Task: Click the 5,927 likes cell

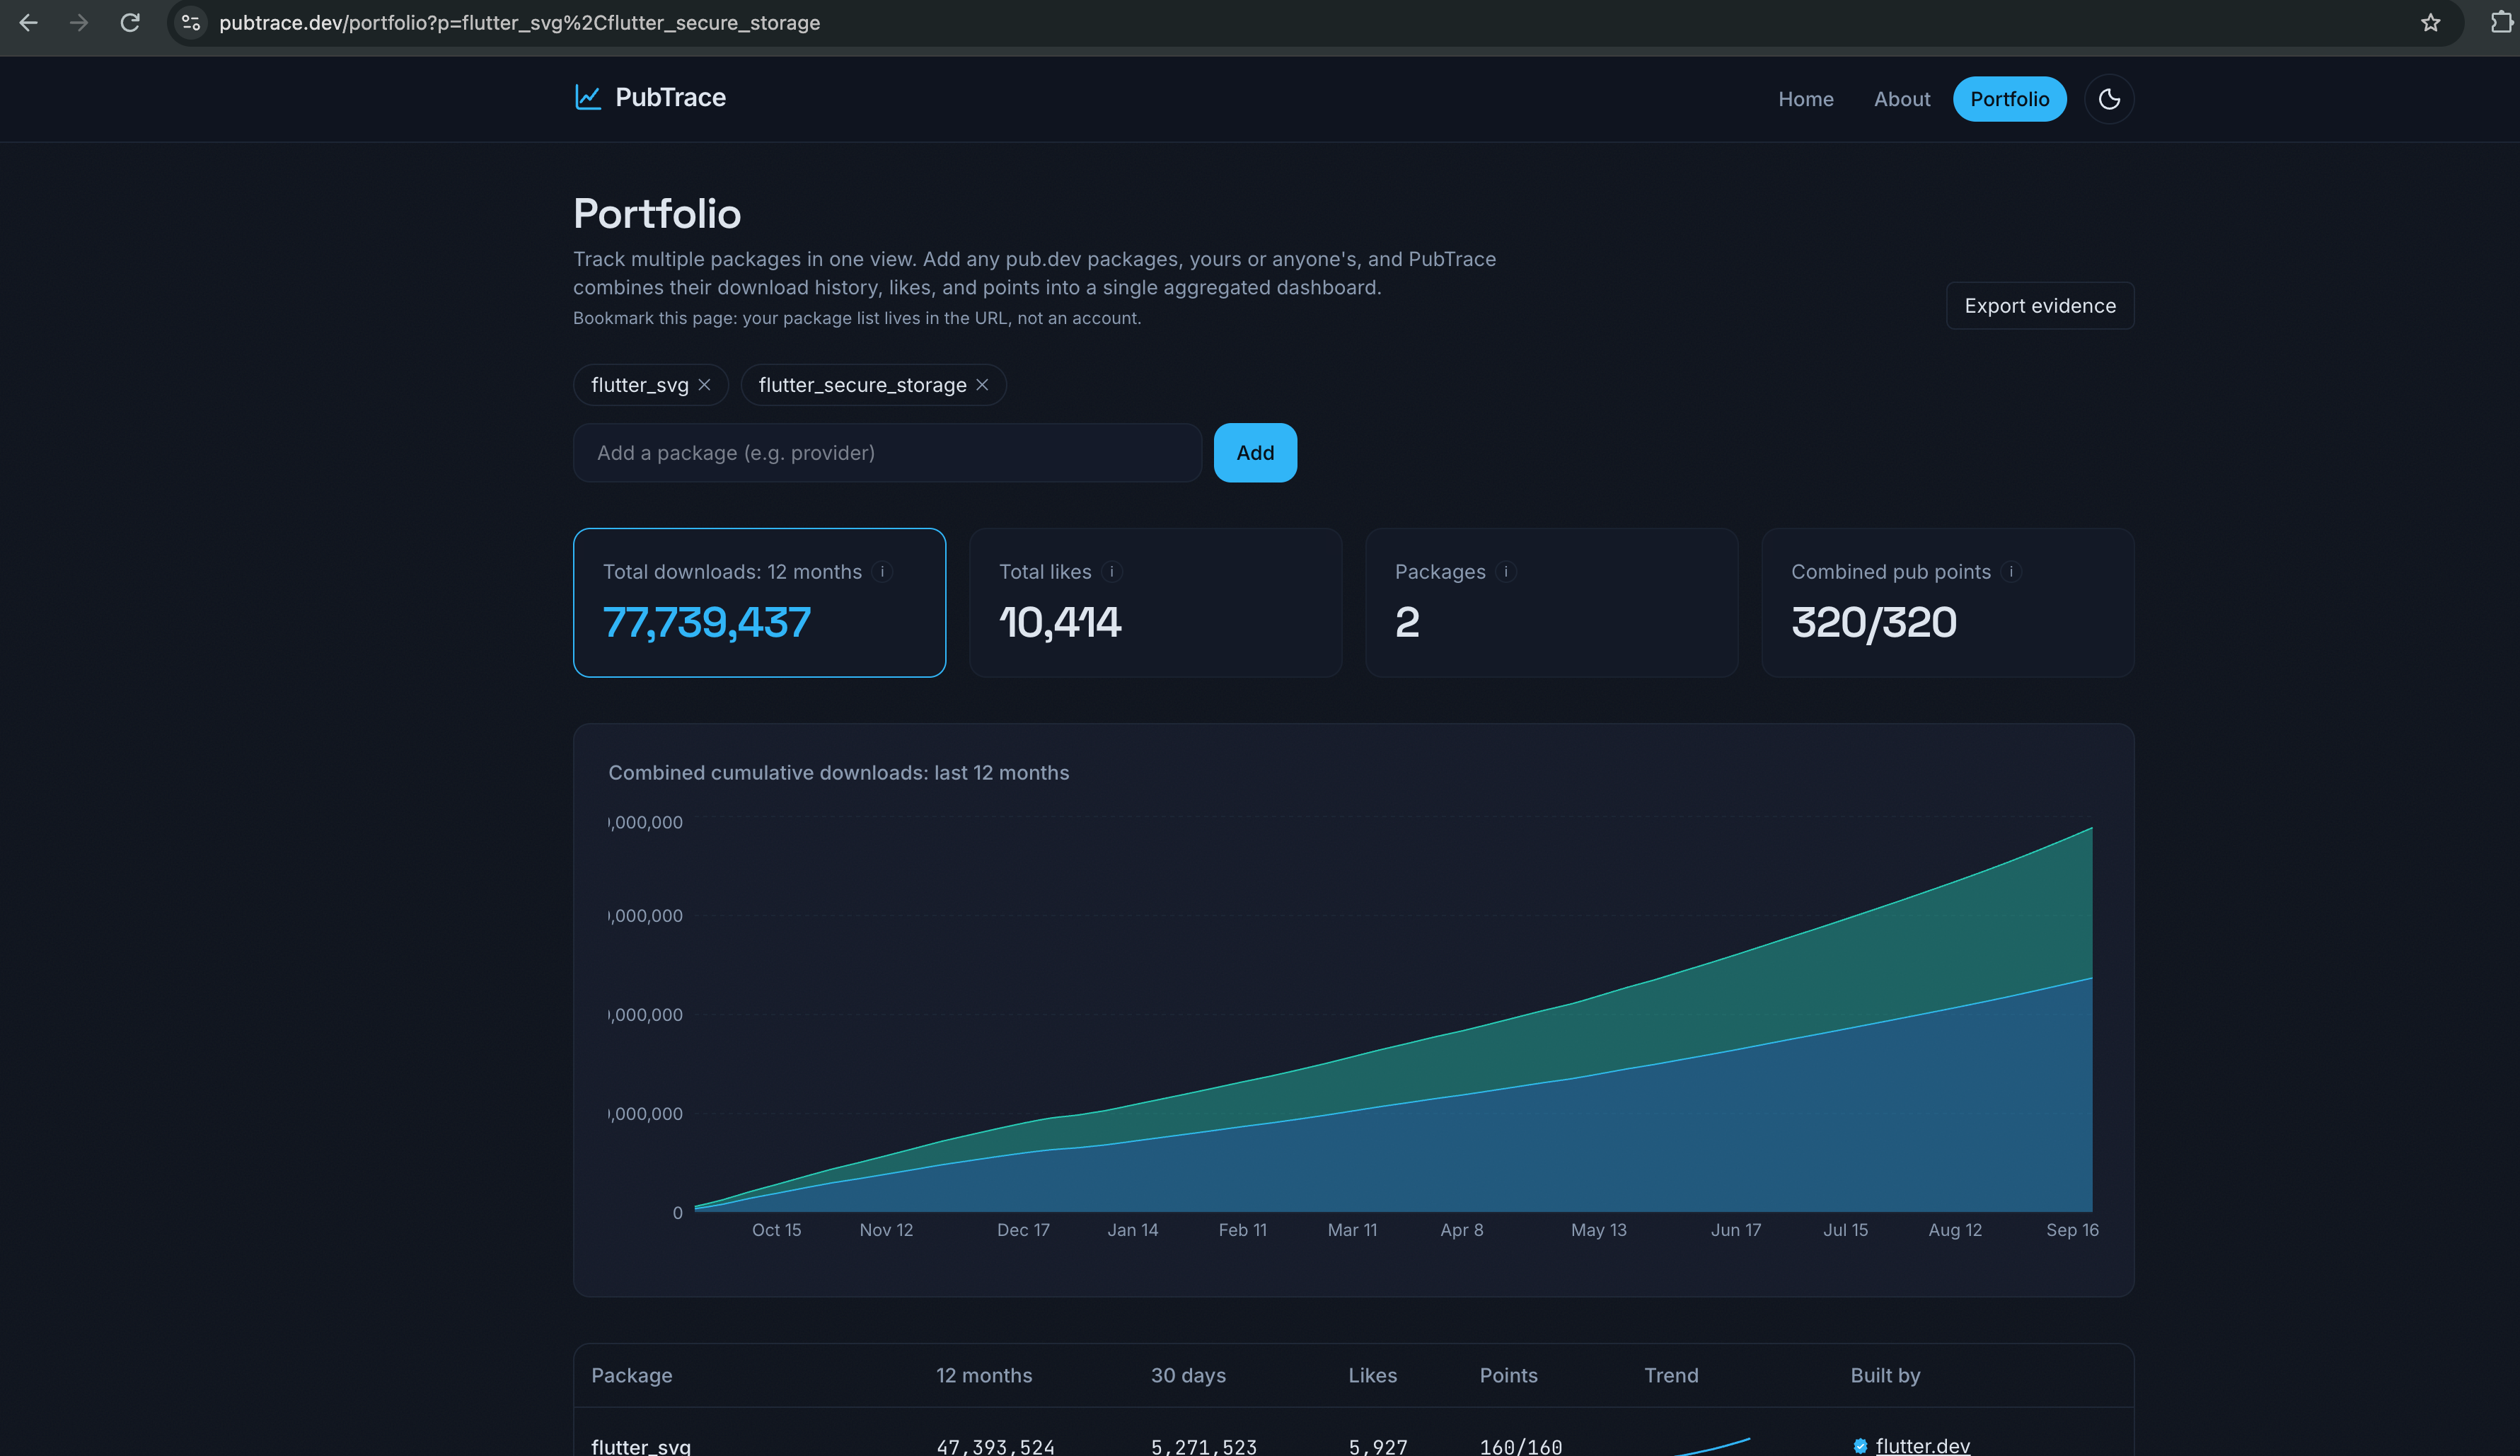Action: 1377,1446
